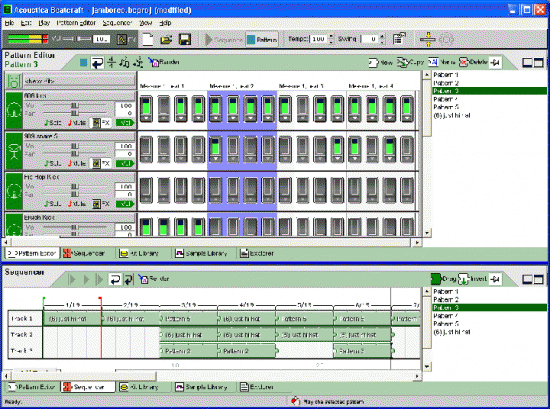Switch to Explorer tab in the upper panel

click(x=257, y=253)
